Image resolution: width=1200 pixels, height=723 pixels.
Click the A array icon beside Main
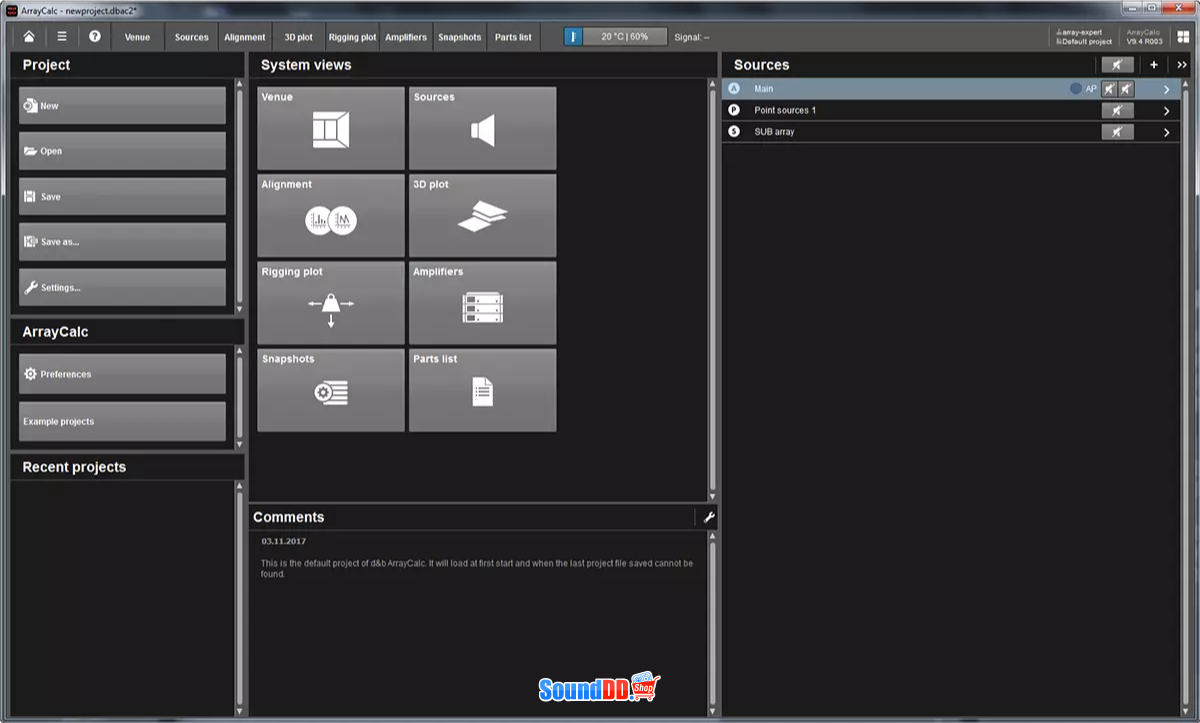pyautogui.click(x=734, y=89)
